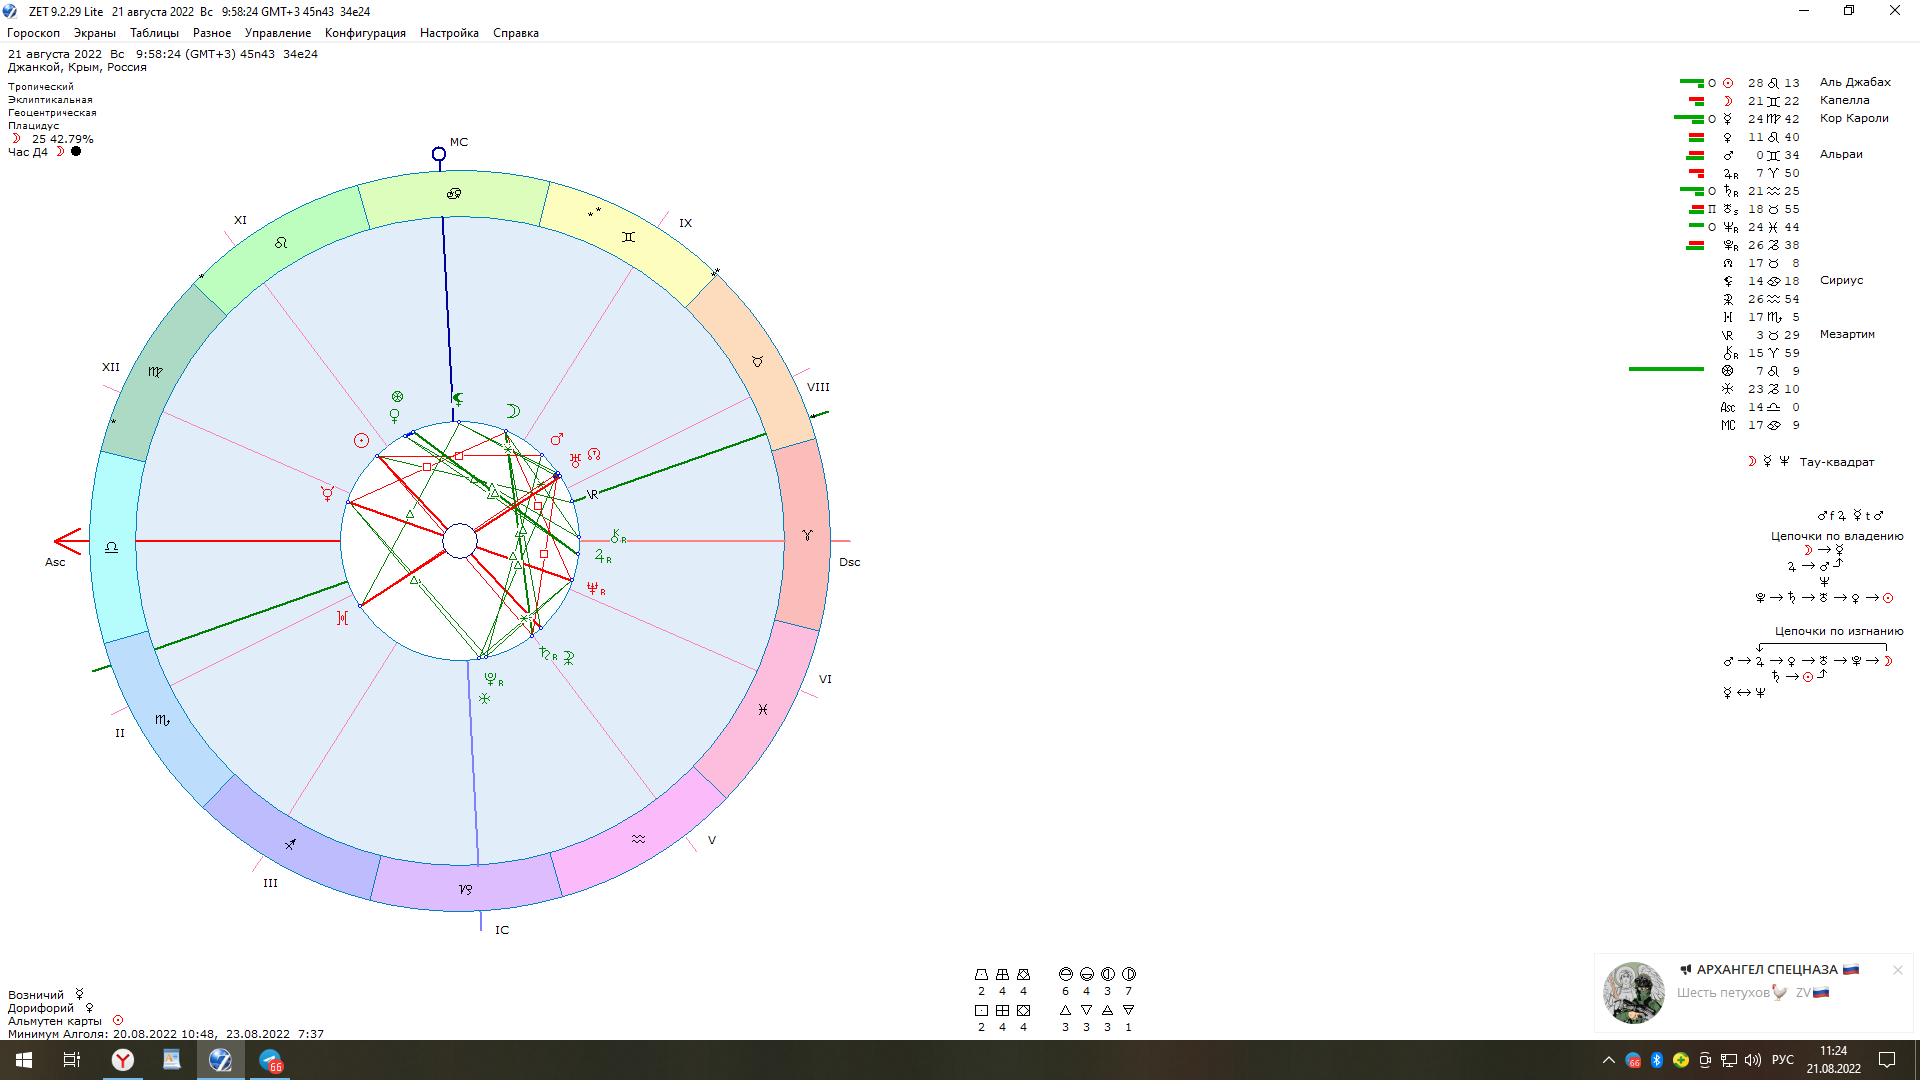Click the fire element triangle icon

point(1065,1010)
